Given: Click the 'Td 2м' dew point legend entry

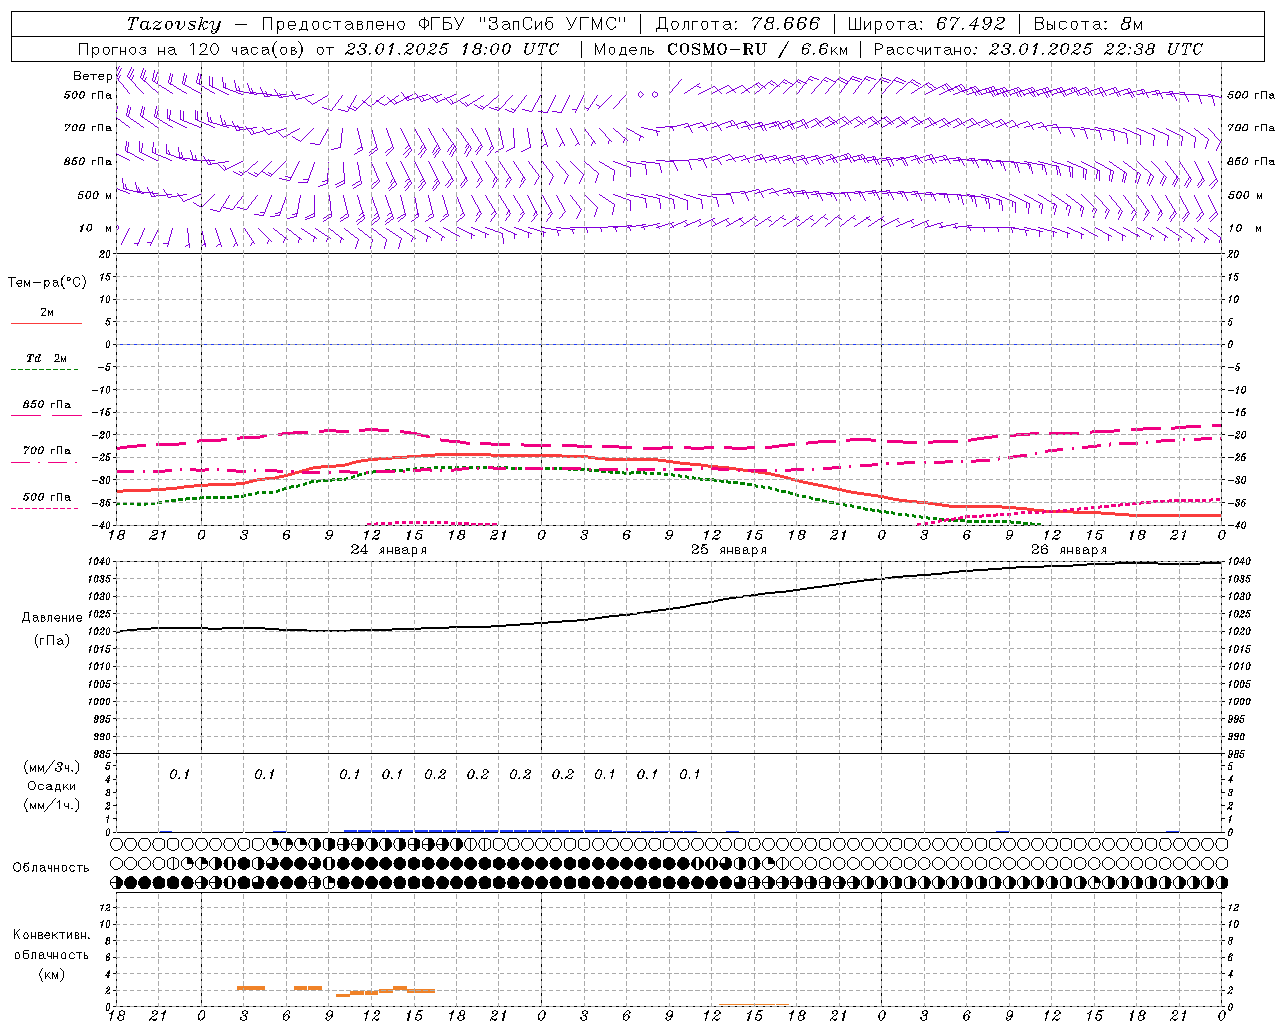Looking at the screenshot, I should point(47,358).
